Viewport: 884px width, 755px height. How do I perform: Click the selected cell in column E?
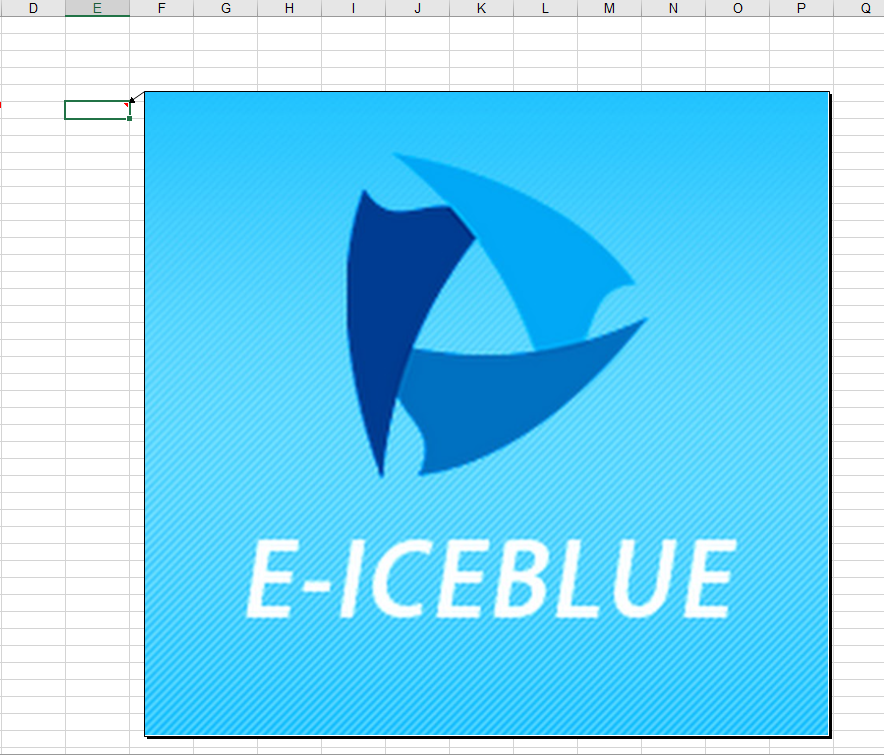tap(98, 110)
